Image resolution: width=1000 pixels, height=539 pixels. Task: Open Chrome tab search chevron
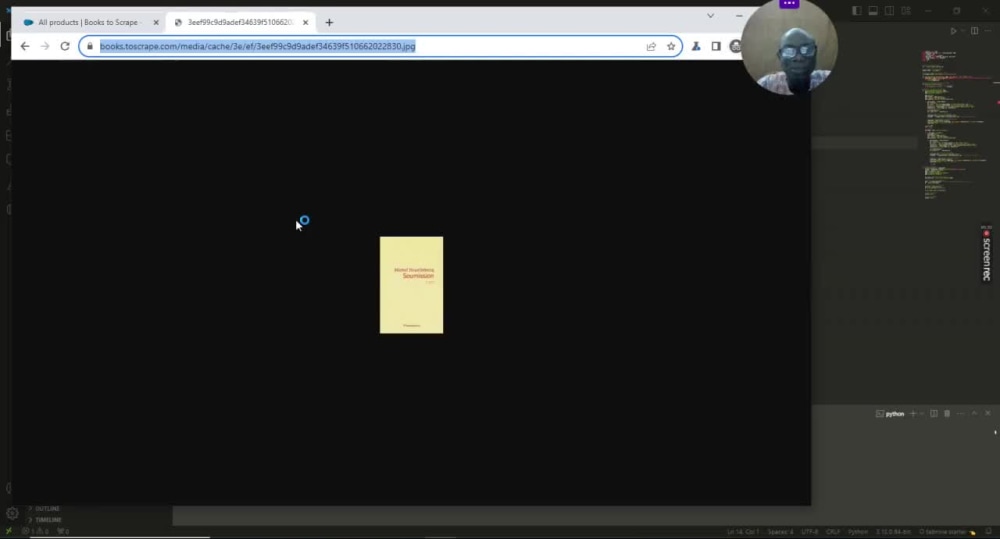tap(710, 16)
